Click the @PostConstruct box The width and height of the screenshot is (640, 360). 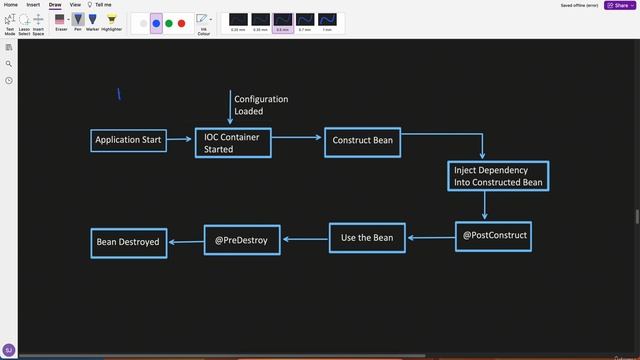pos(493,236)
